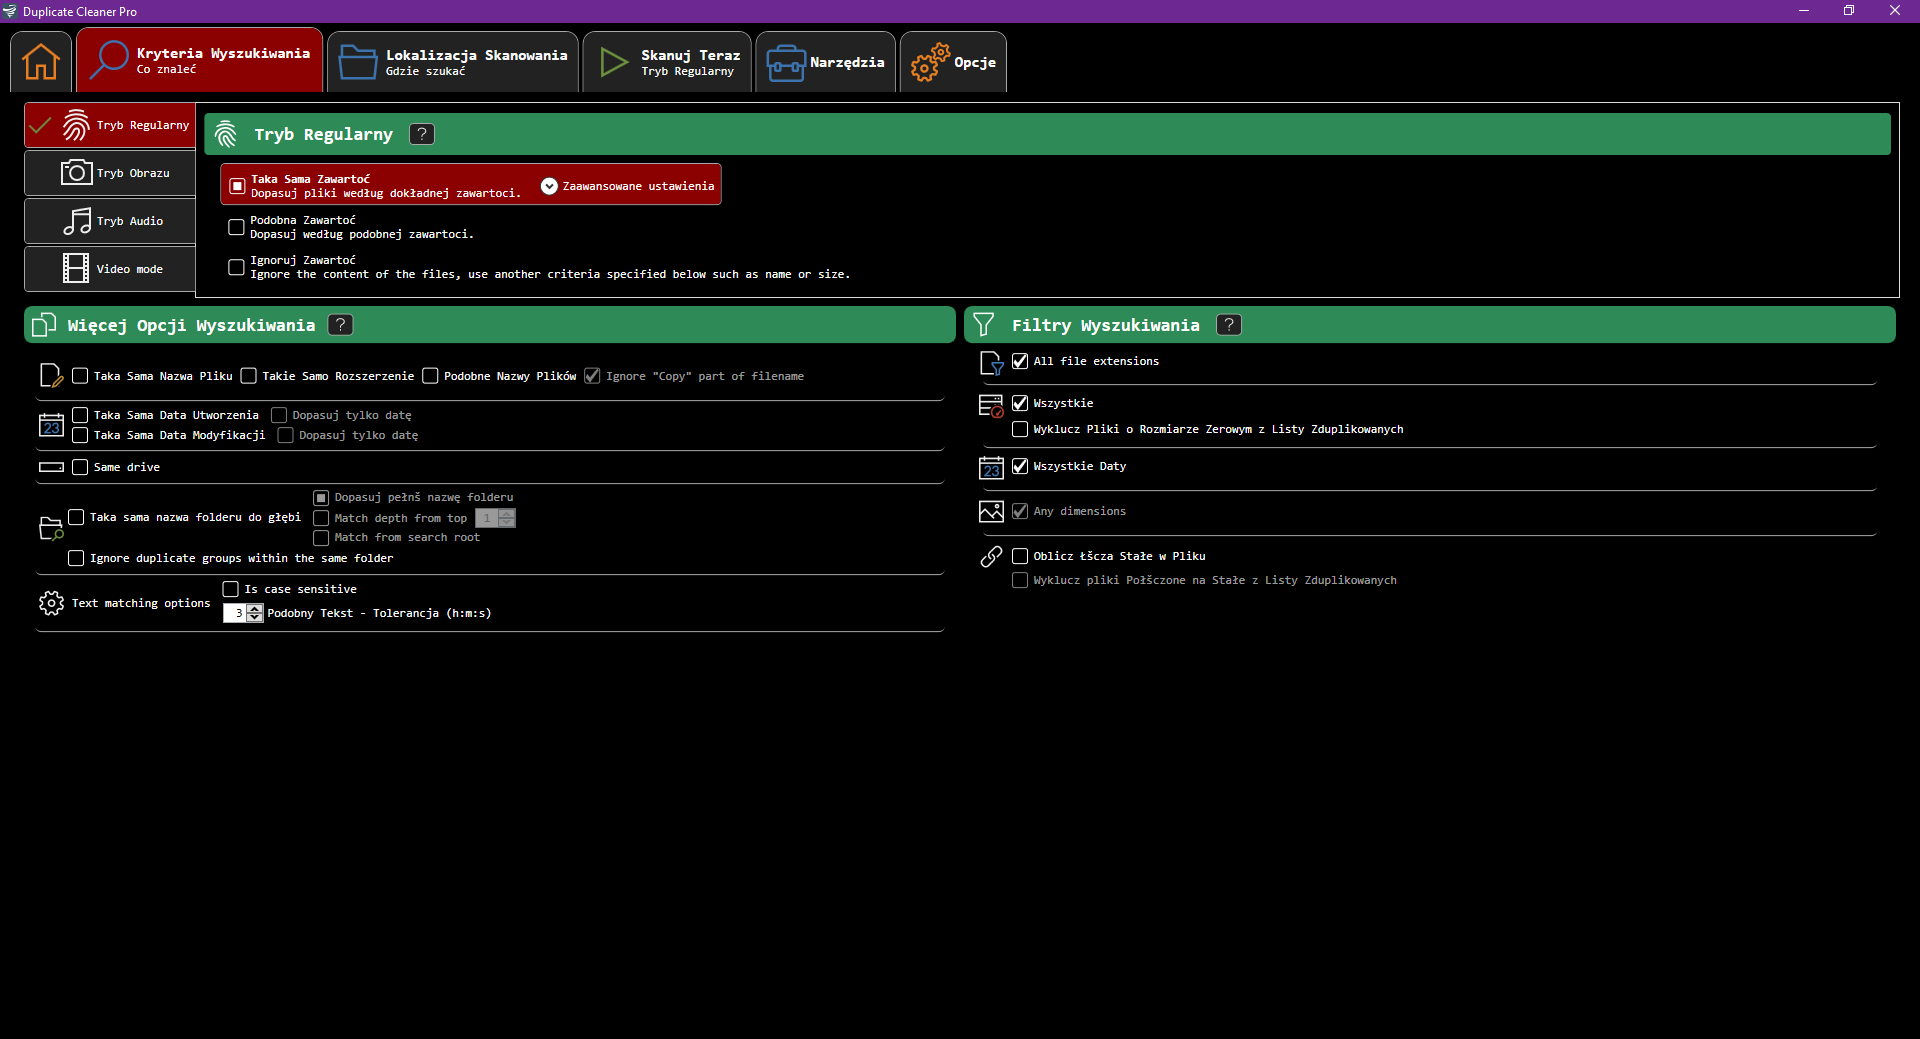Select Tryb Regularny mode
1920x1039 pixels.
click(110, 125)
